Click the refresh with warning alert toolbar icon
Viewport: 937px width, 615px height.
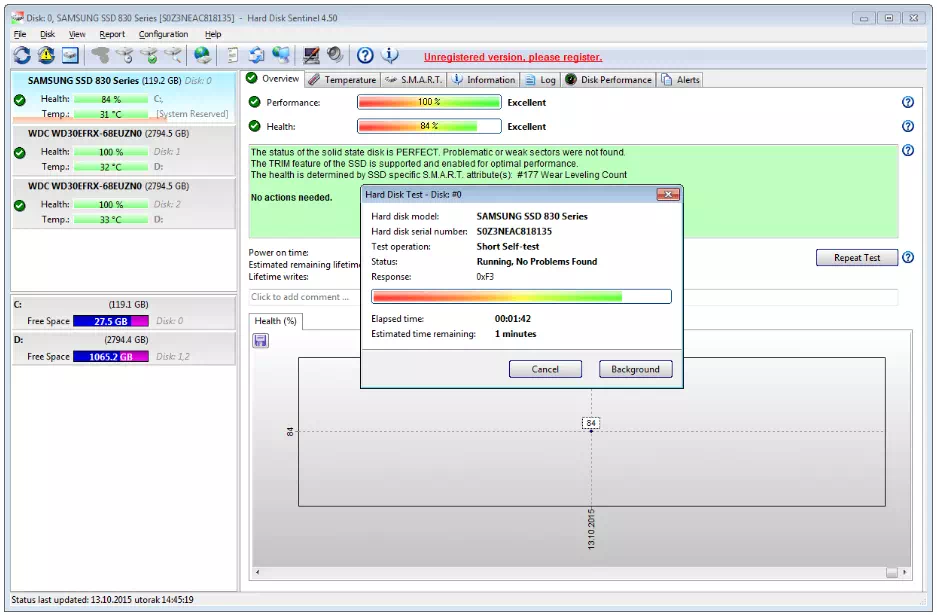[x=46, y=56]
